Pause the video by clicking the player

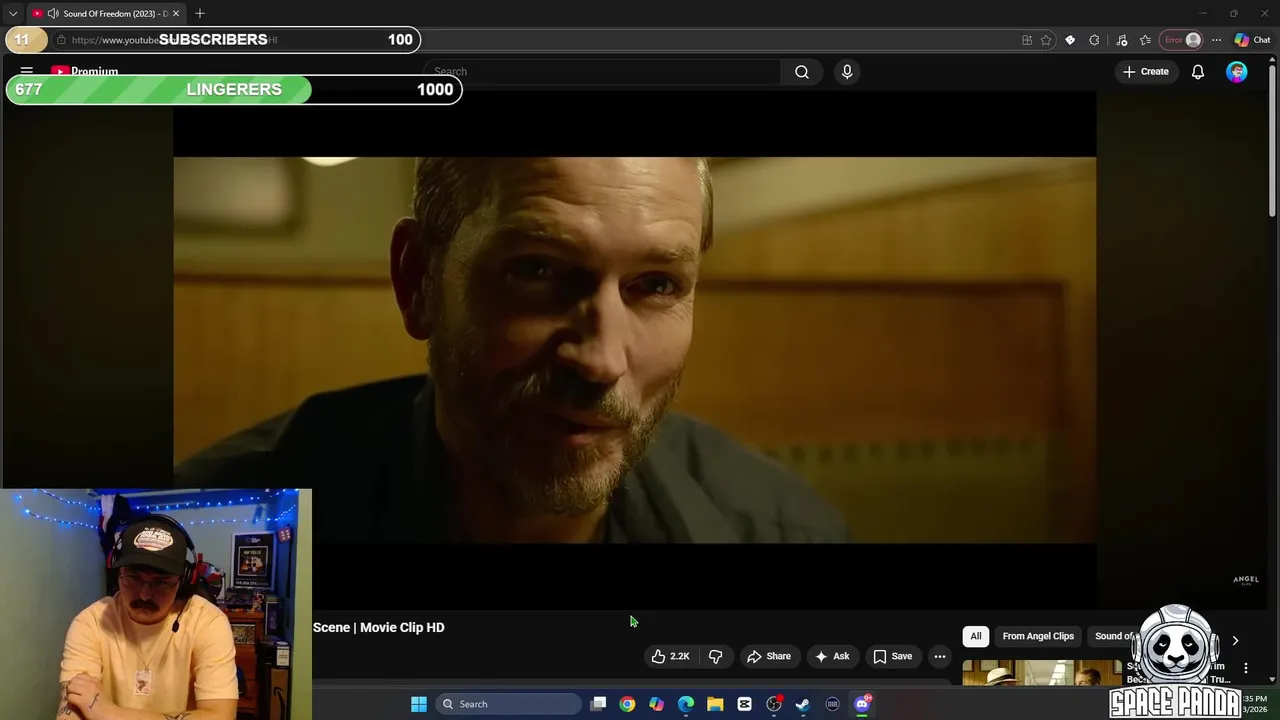click(x=635, y=350)
